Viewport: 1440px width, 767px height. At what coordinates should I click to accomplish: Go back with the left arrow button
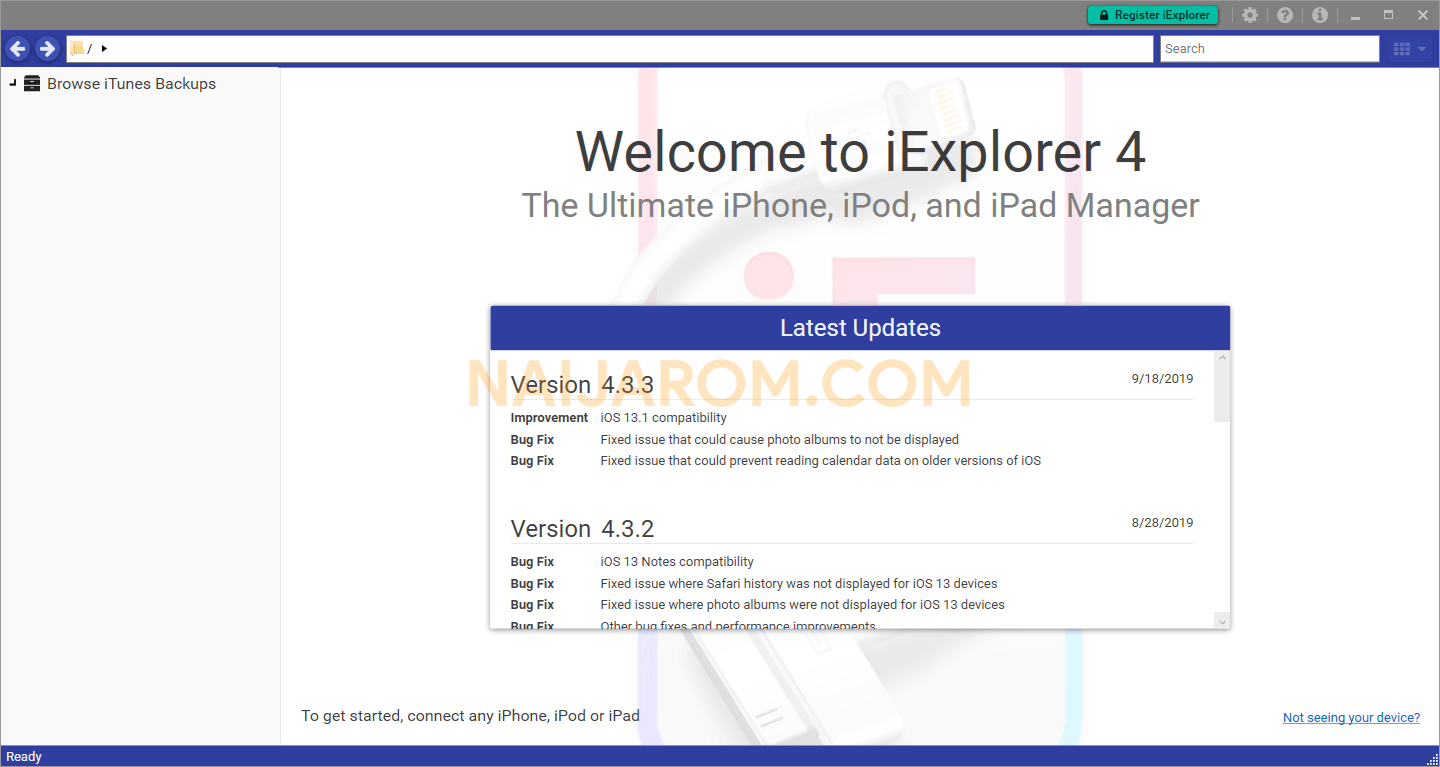[18, 48]
